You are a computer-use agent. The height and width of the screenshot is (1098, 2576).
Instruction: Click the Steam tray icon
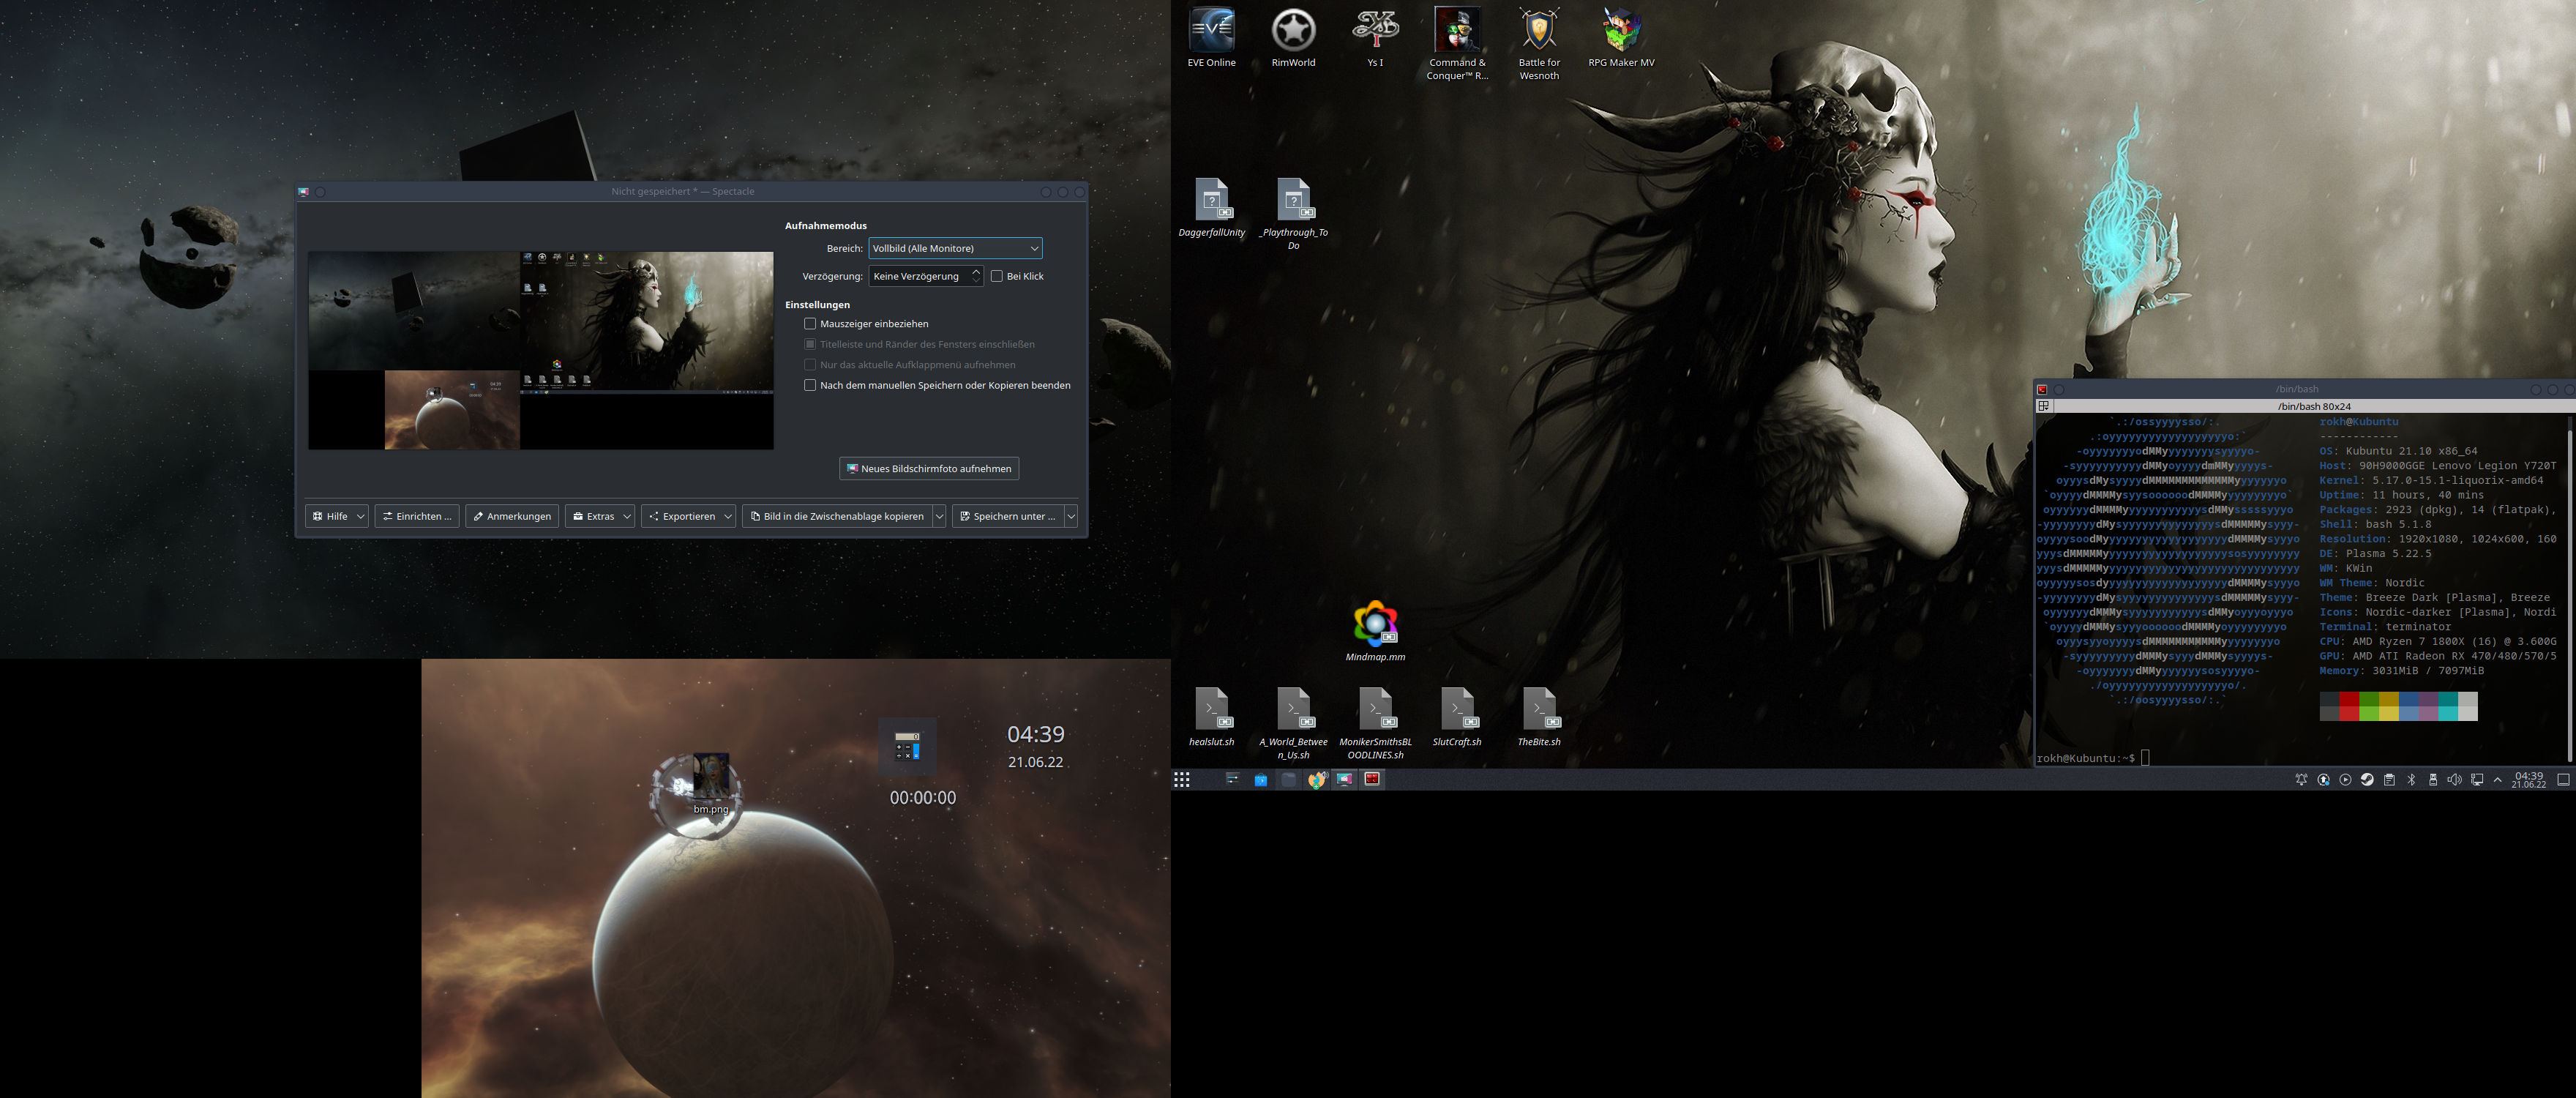[x=2367, y=780]
